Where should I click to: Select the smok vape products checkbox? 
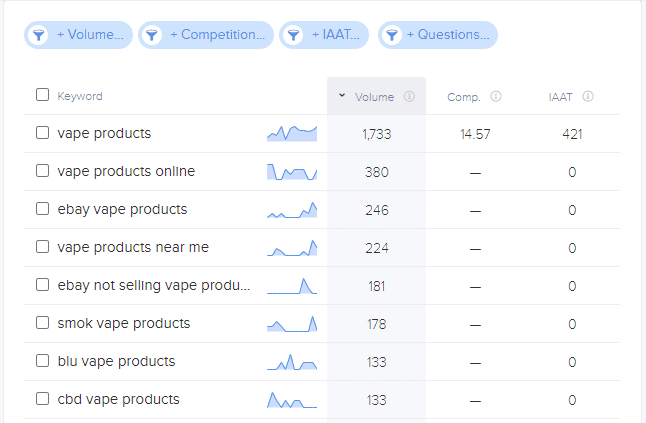pyautogui.click(x=42, y=323)
